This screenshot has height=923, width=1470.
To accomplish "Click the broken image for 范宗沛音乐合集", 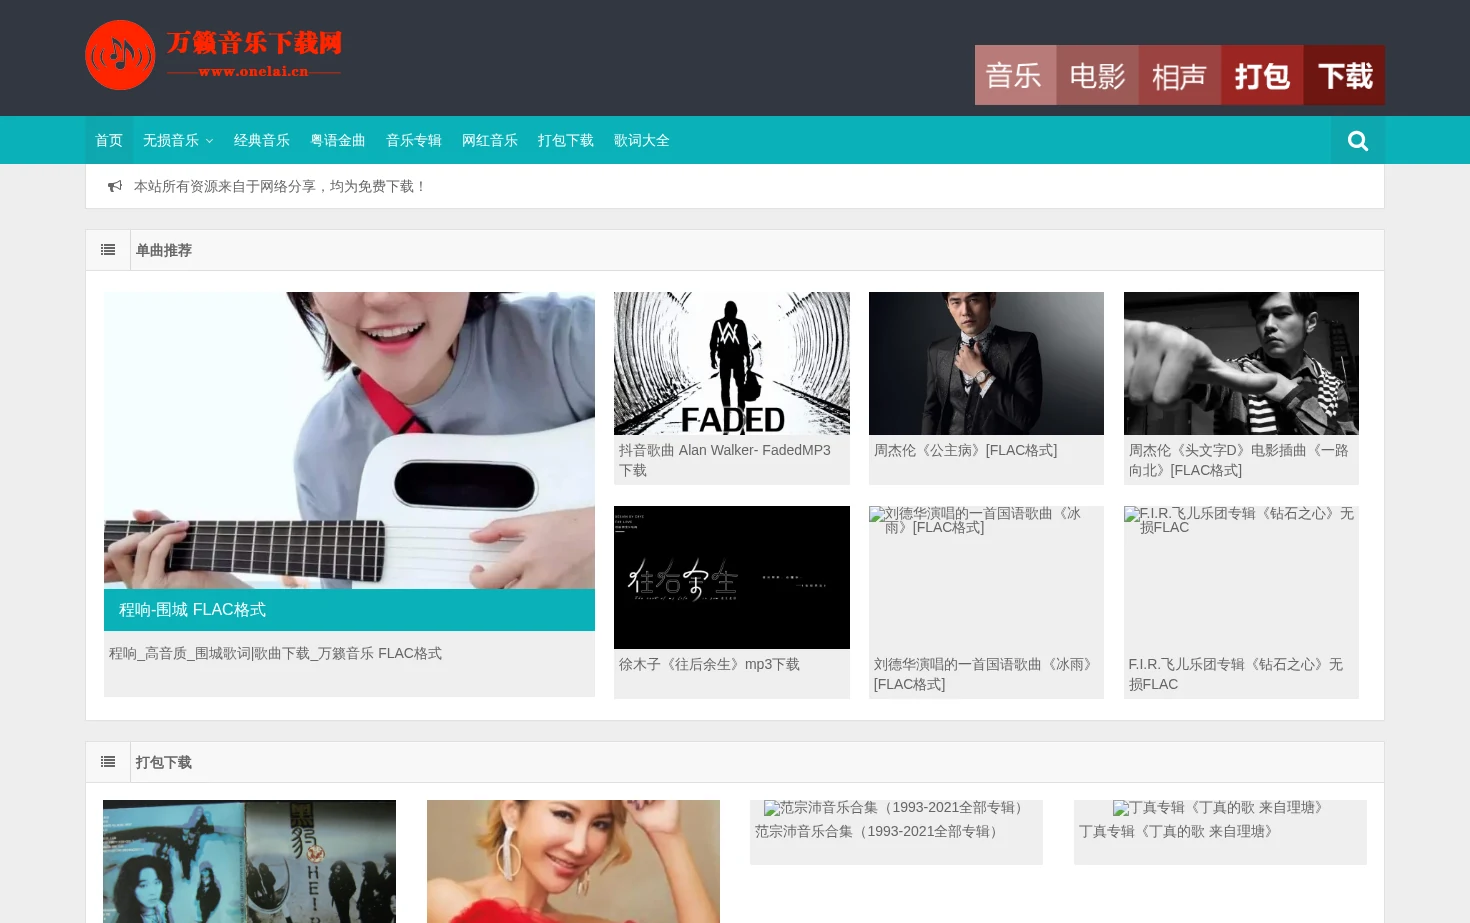I will point(896,807).
